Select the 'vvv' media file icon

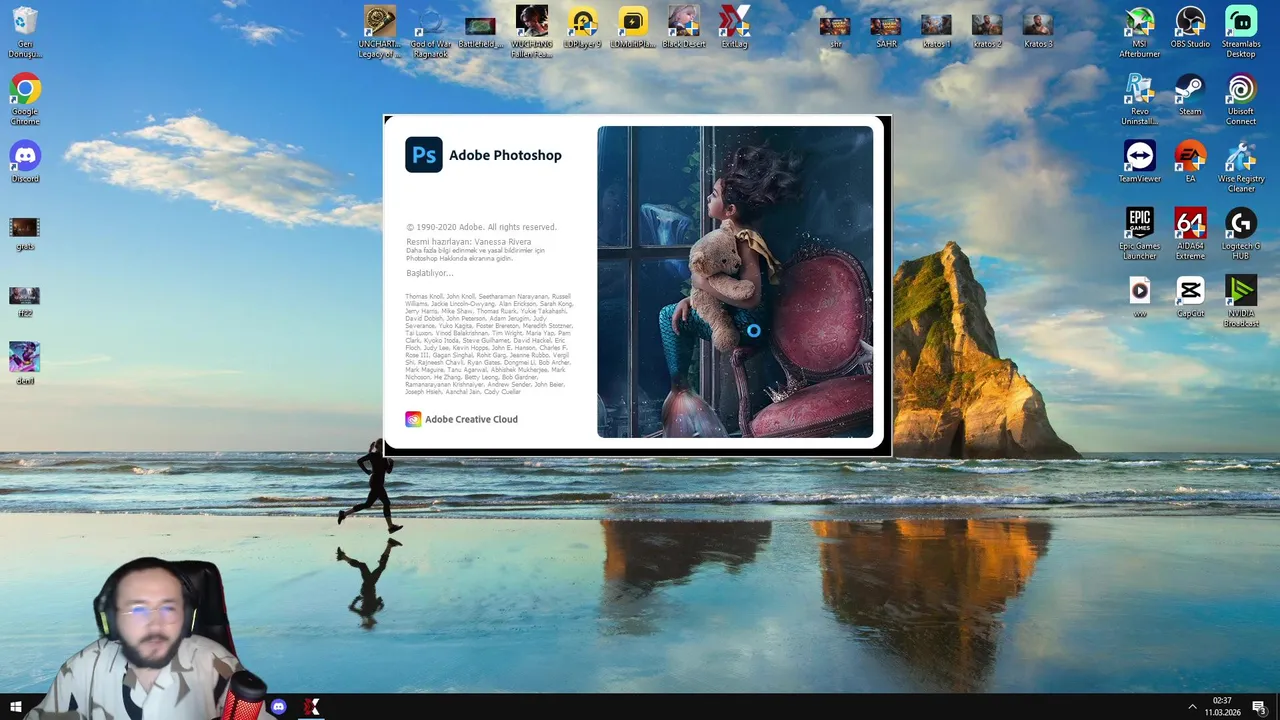point(1139,290)
